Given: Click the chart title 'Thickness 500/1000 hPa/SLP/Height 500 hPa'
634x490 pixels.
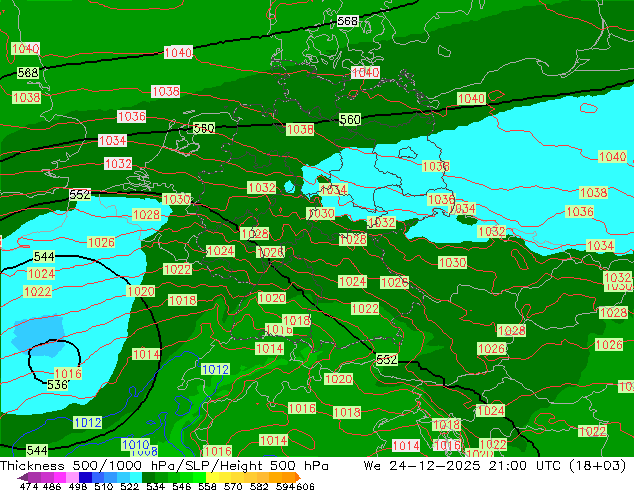Looking at the screenshot, I should [x=164, y=465].
